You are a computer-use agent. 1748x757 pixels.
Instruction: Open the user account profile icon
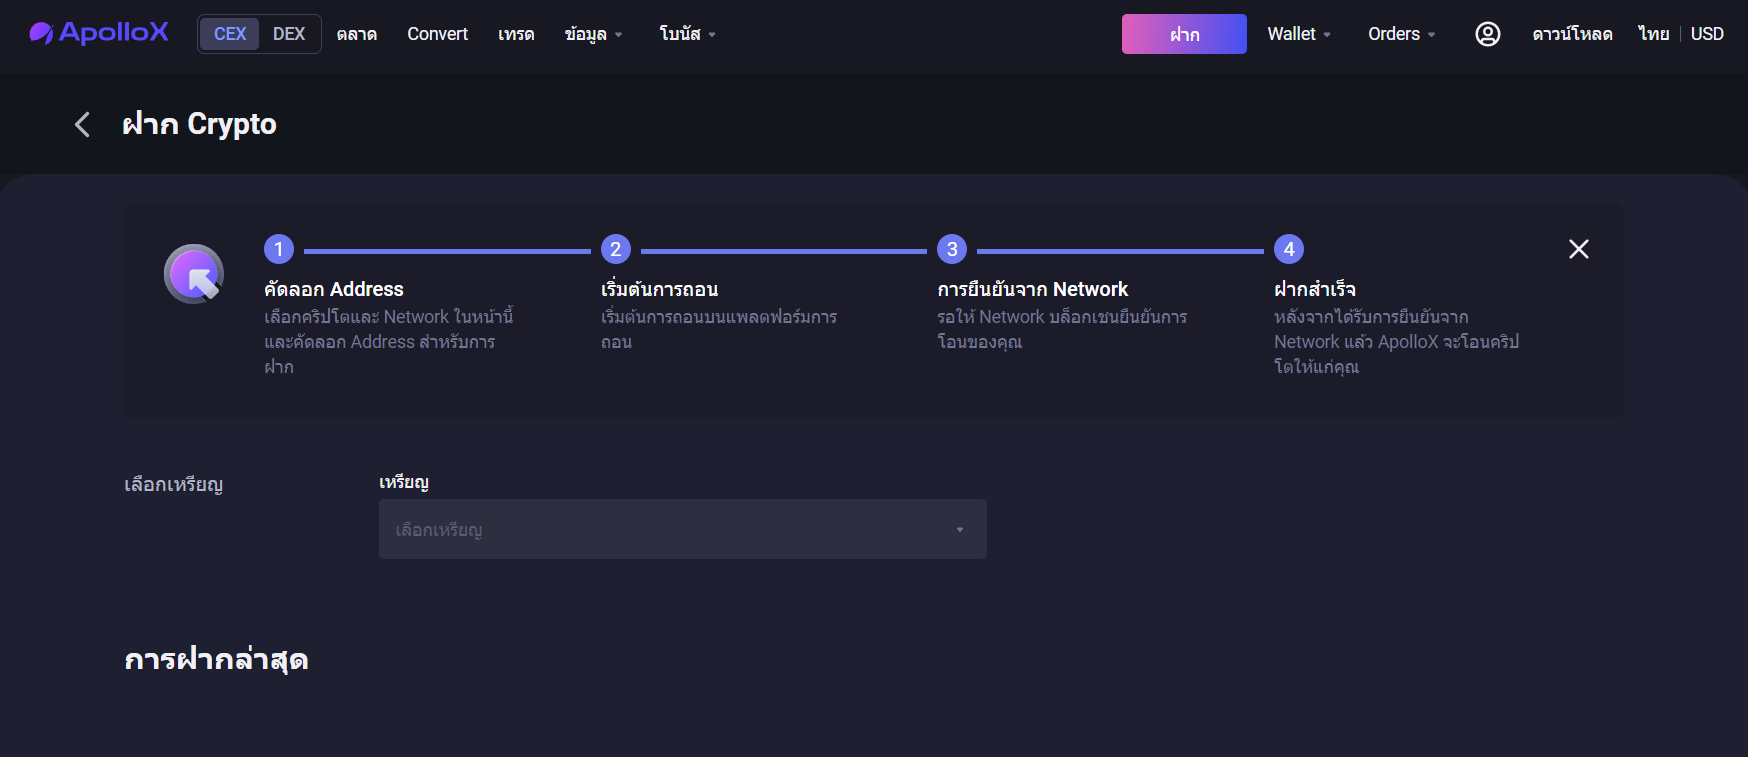(1488, 34)
